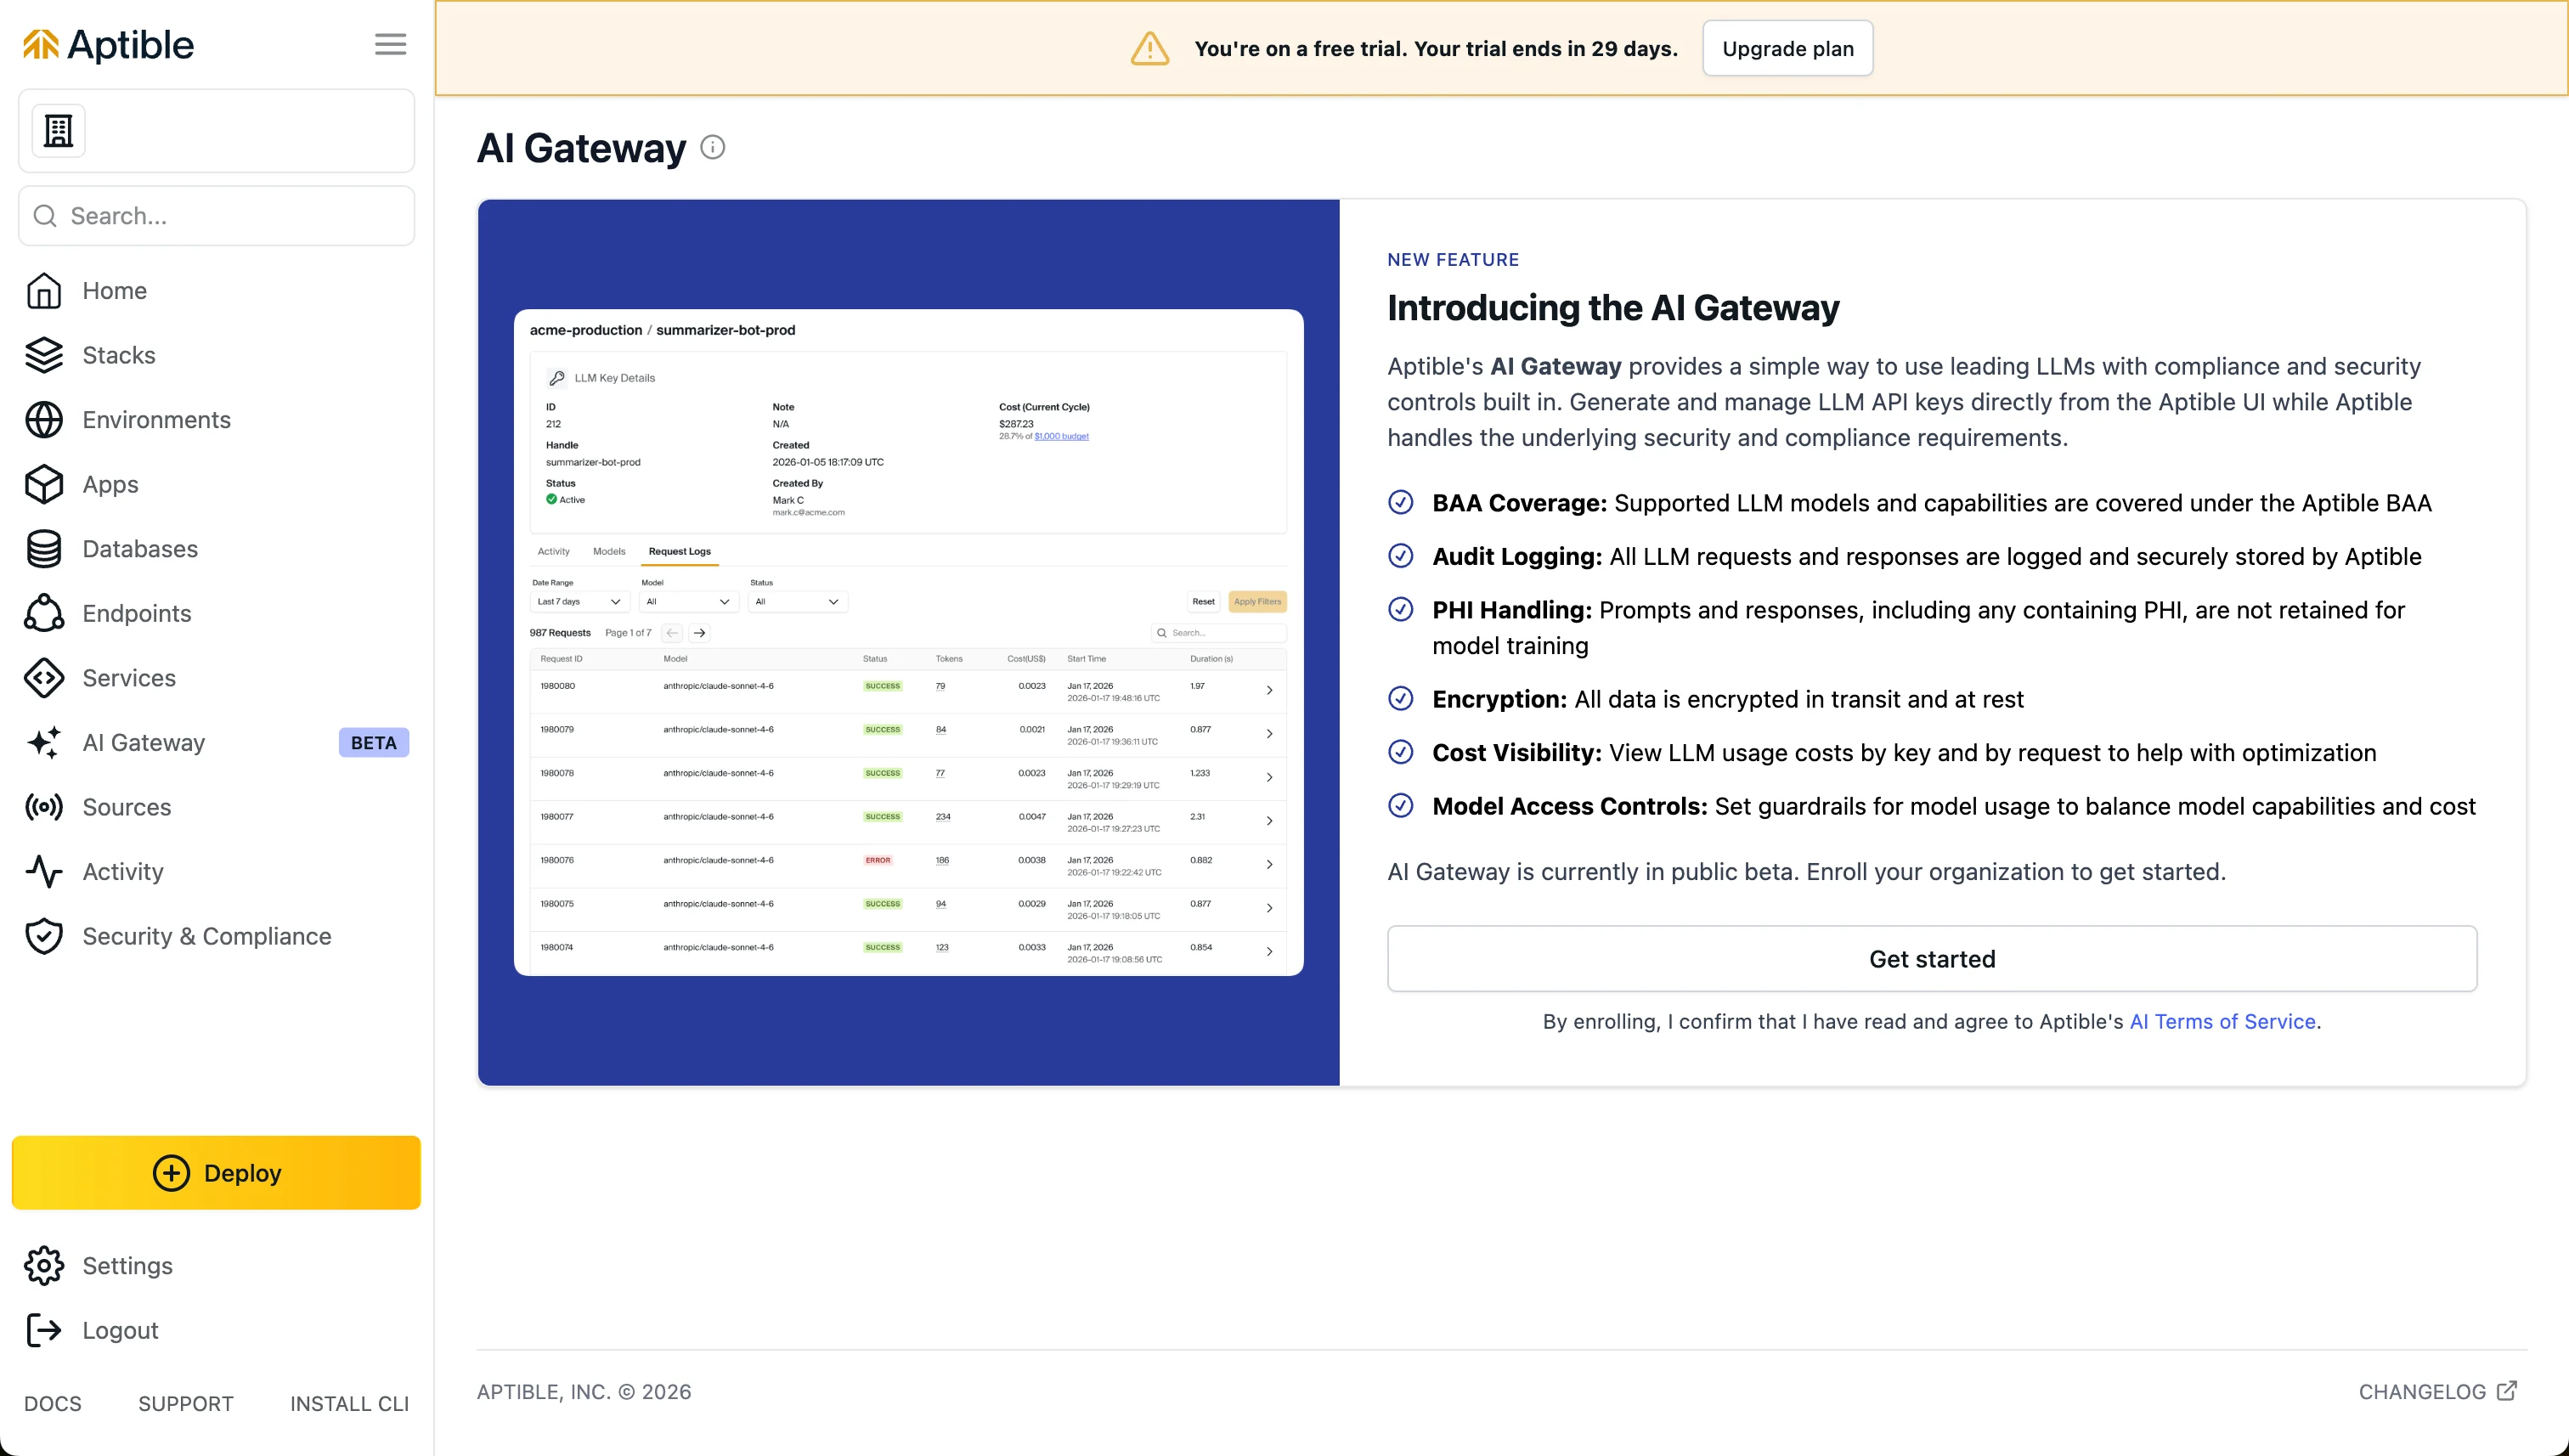Click 'APTIBLE, INC. © 2026' footer text
Viewport: 2569px width, 1456px height.
(x=584, y=1392)
